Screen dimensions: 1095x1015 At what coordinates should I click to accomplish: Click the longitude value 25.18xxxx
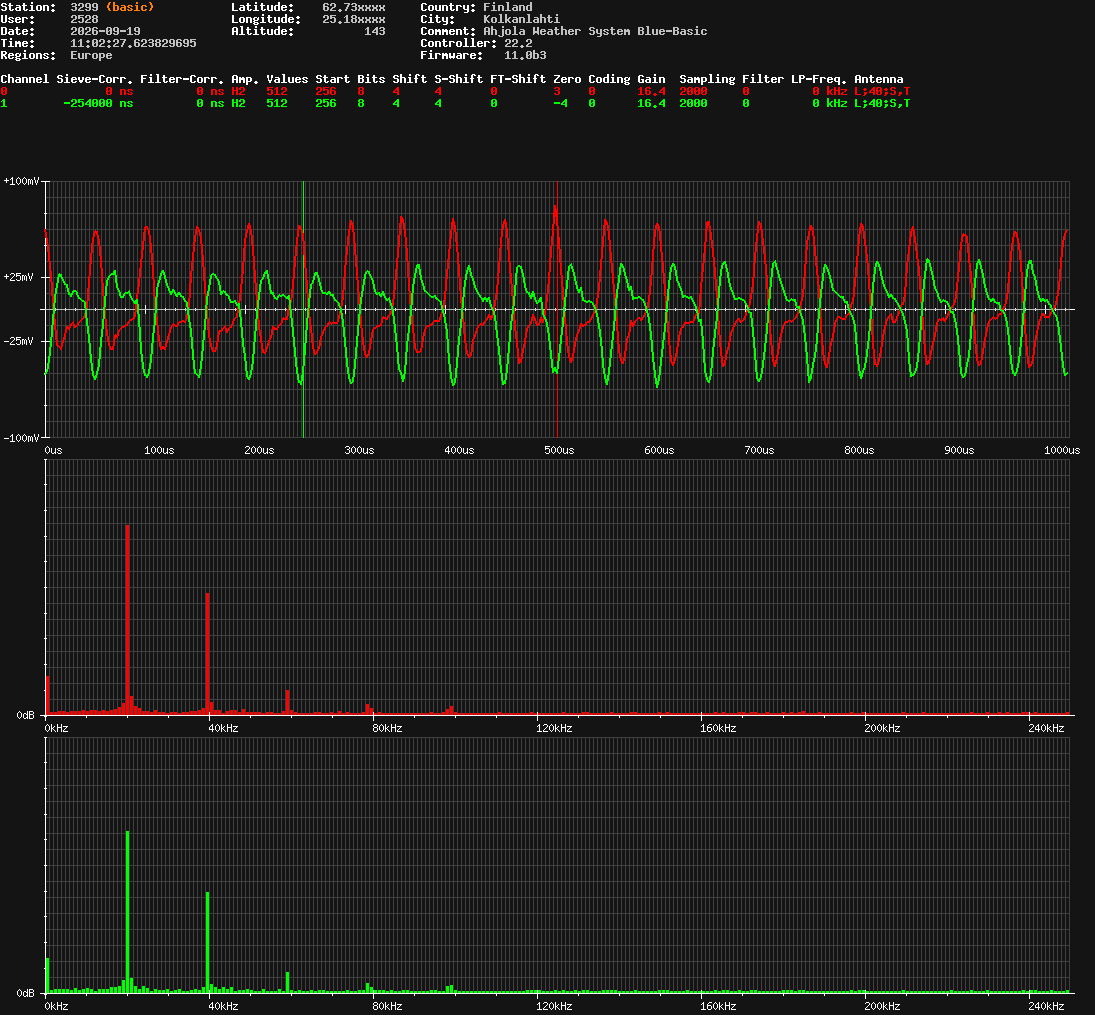(x=353, y=19)
